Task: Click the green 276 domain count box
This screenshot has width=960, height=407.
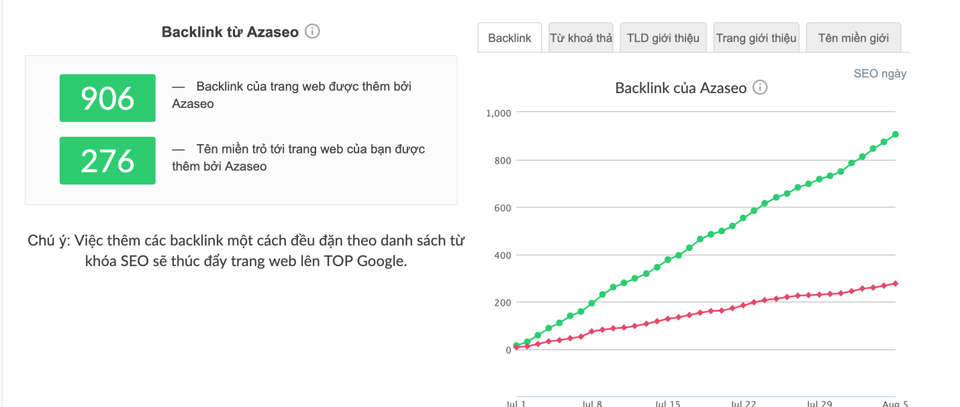Action: (x=107, y=160)
